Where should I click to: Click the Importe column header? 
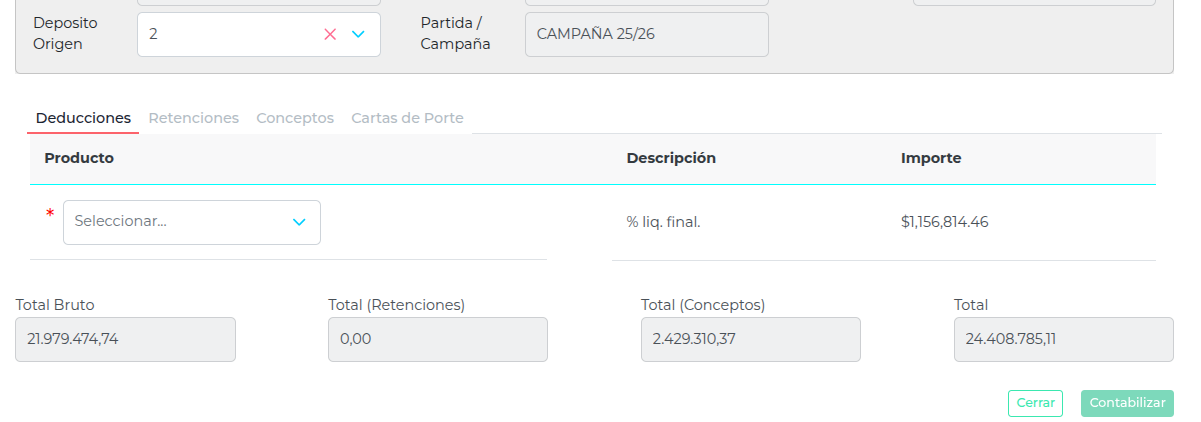pyautogui.click(x=931, y=158)
